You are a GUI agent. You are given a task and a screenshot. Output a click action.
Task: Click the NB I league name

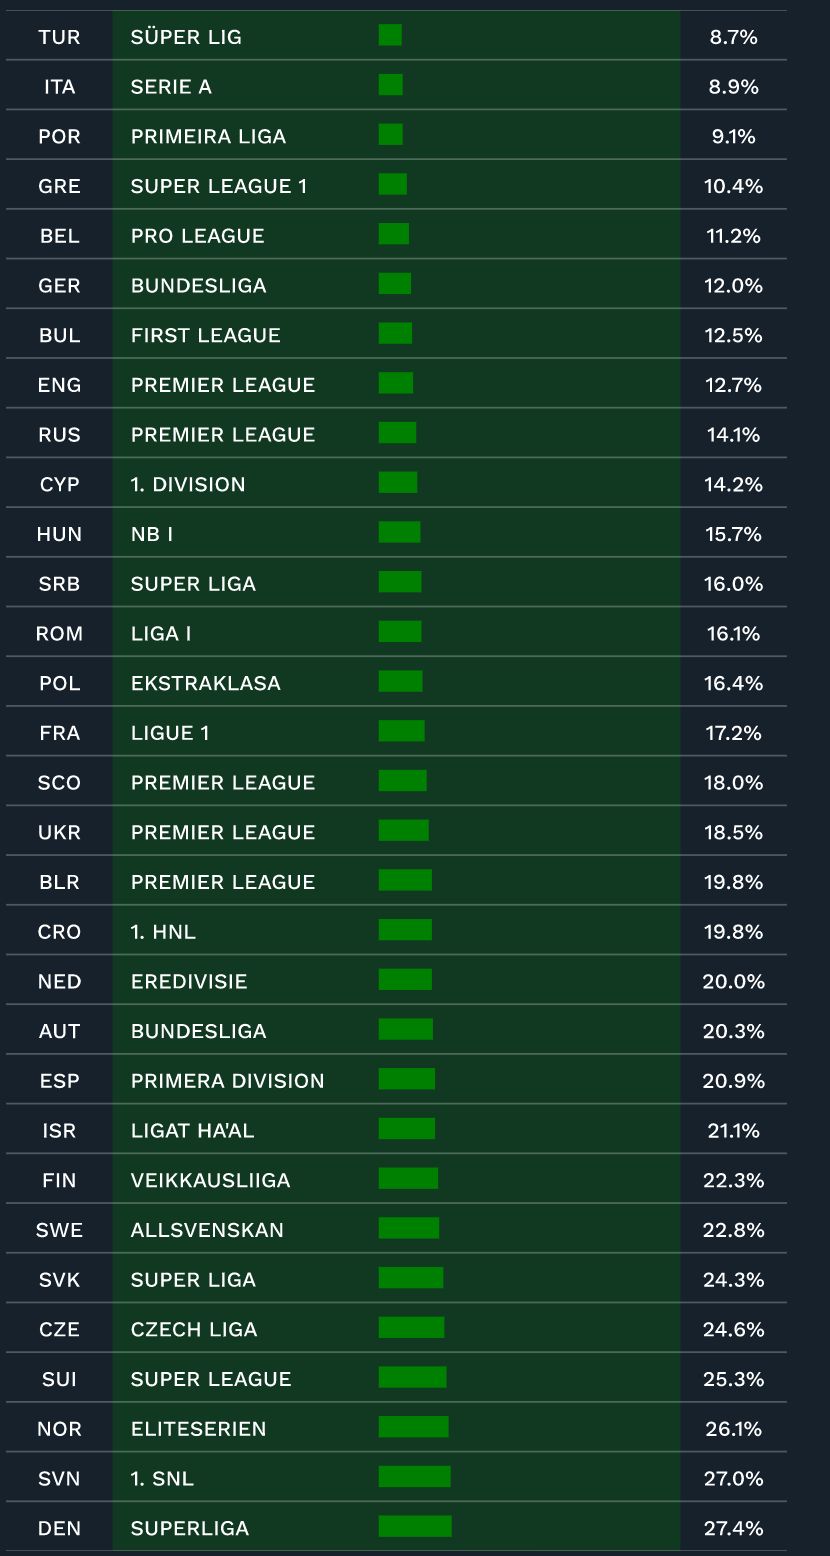point(152,534)
